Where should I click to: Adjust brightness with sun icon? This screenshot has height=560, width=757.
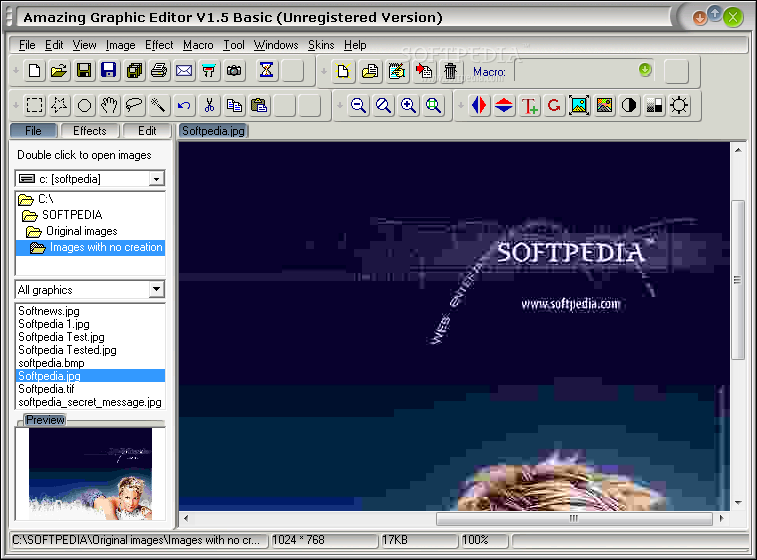click(679, 105)
